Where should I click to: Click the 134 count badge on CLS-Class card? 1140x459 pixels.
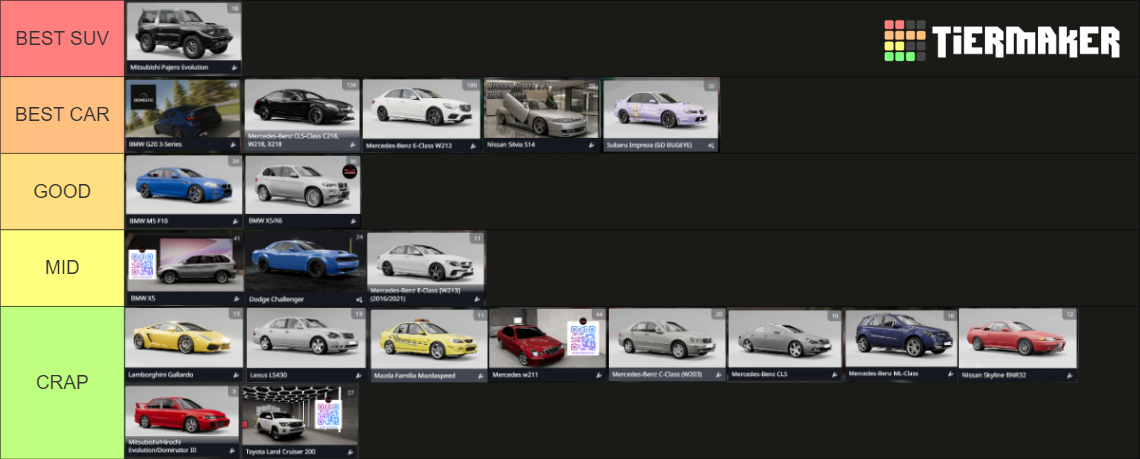352,85
